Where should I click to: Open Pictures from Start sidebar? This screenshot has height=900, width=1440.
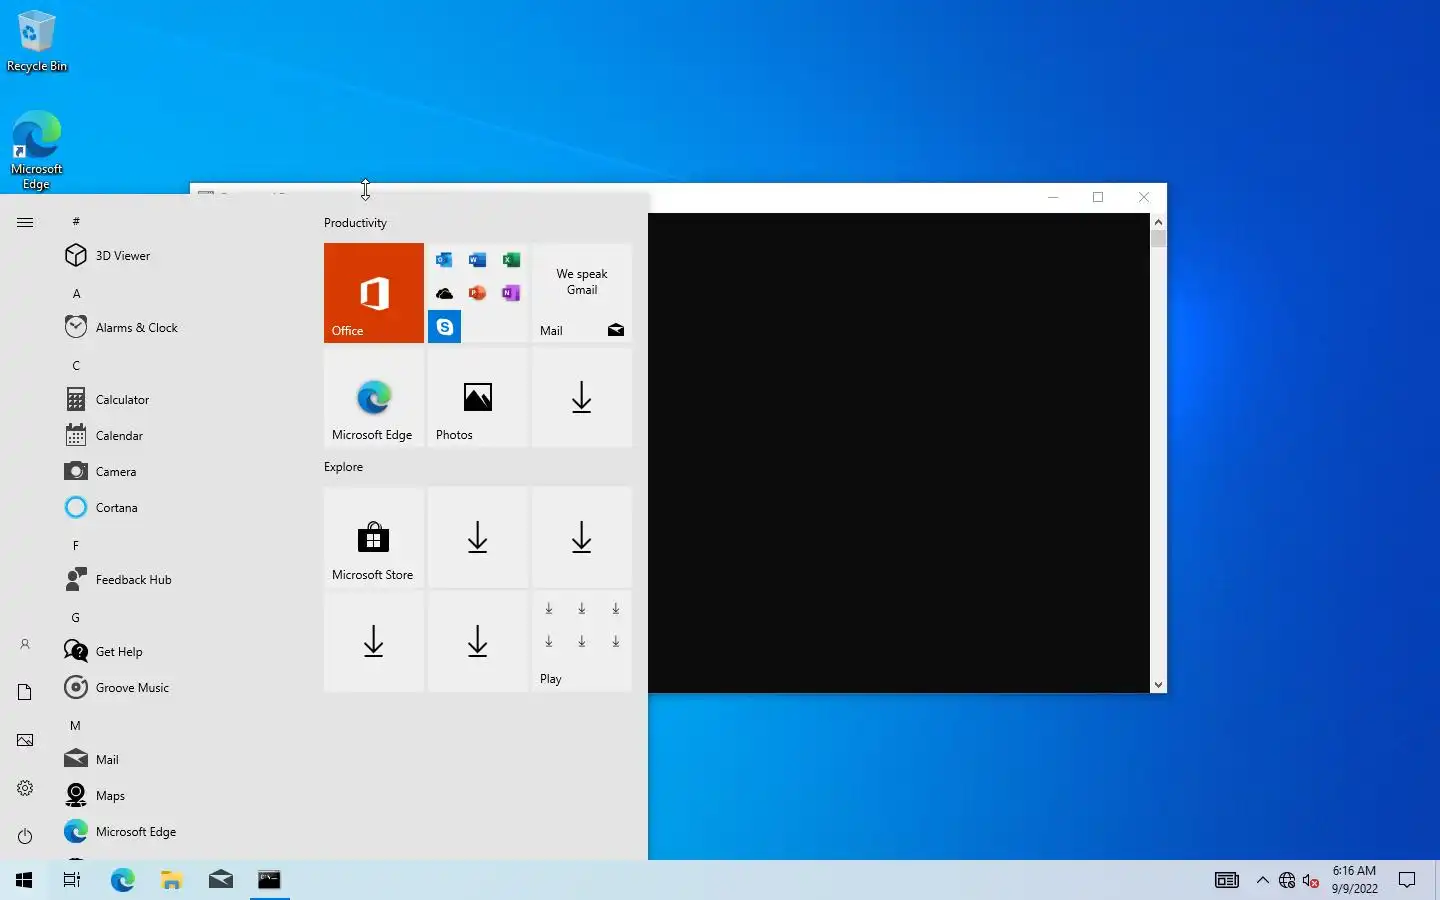click(x=25, y=740)
